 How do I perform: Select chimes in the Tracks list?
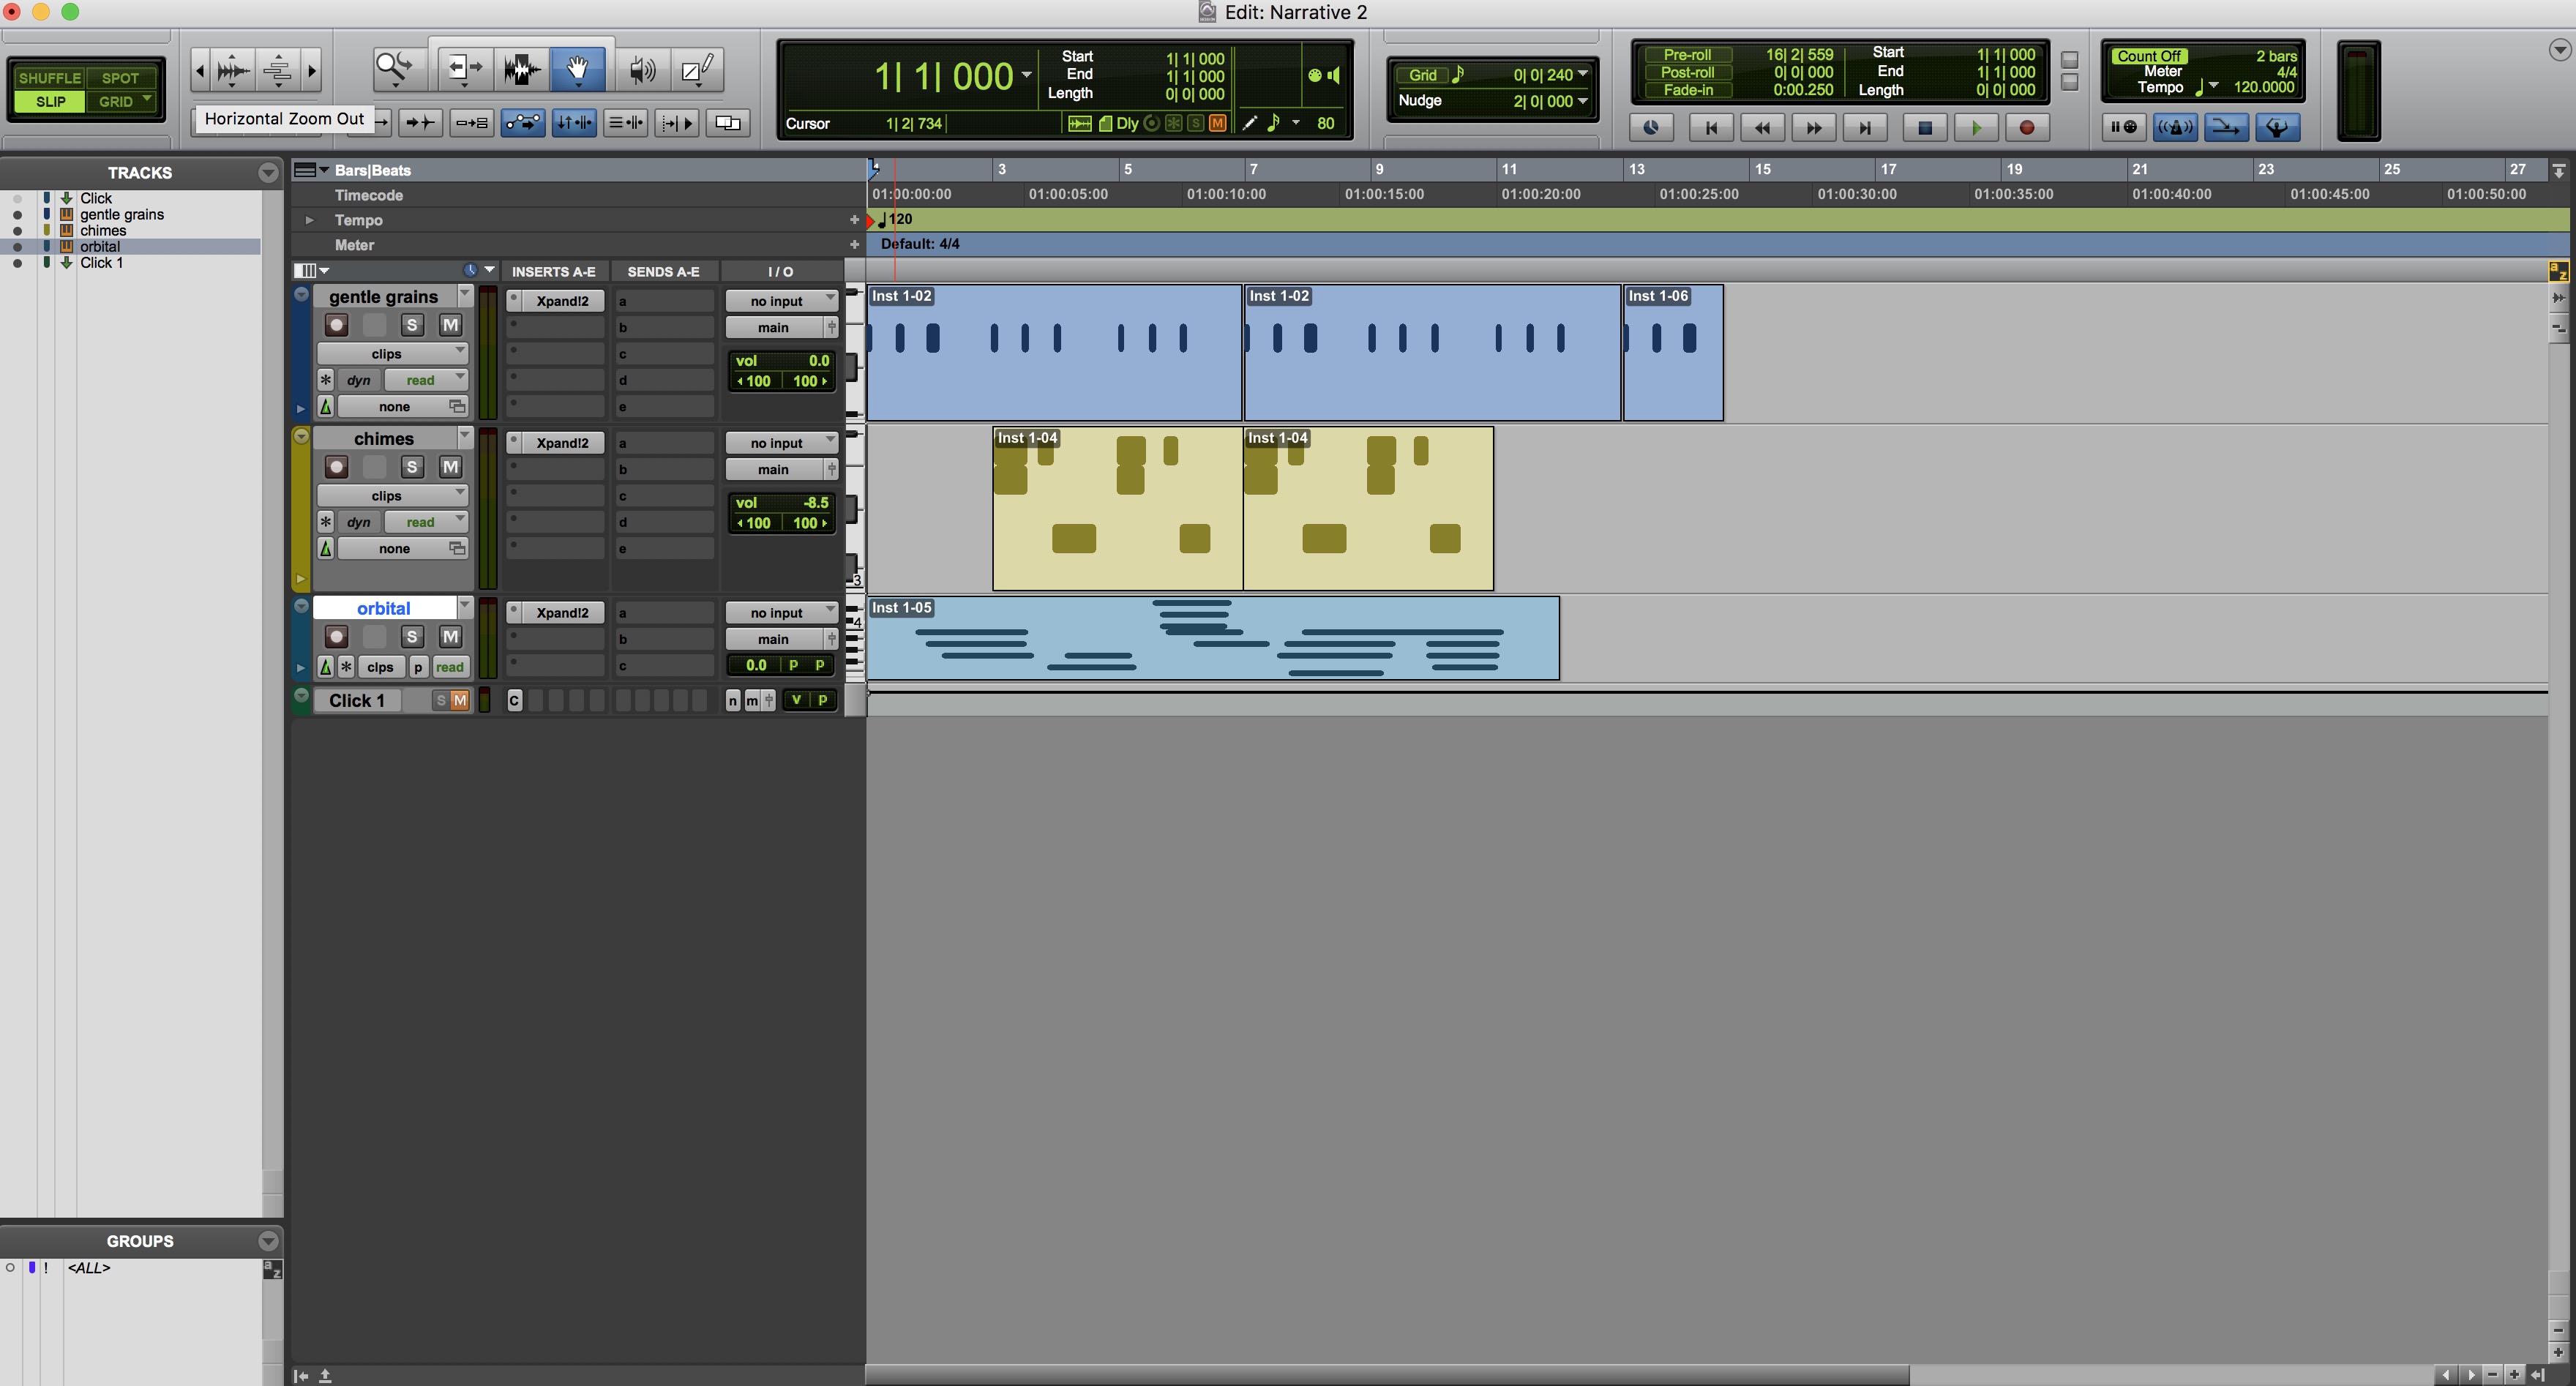(103, 231)
